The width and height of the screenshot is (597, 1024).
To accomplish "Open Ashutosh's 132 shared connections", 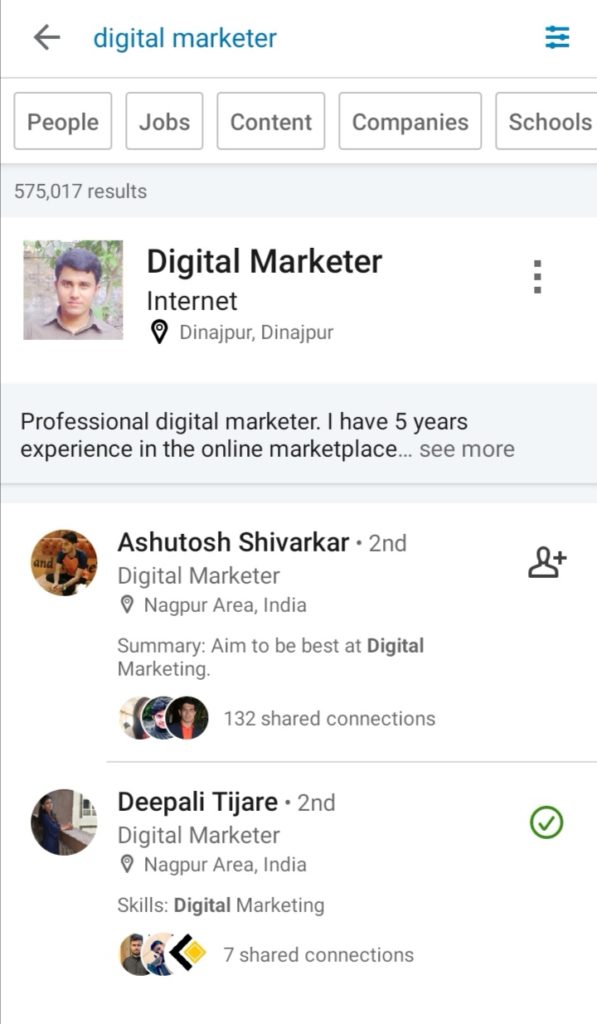I will (330, 718).
